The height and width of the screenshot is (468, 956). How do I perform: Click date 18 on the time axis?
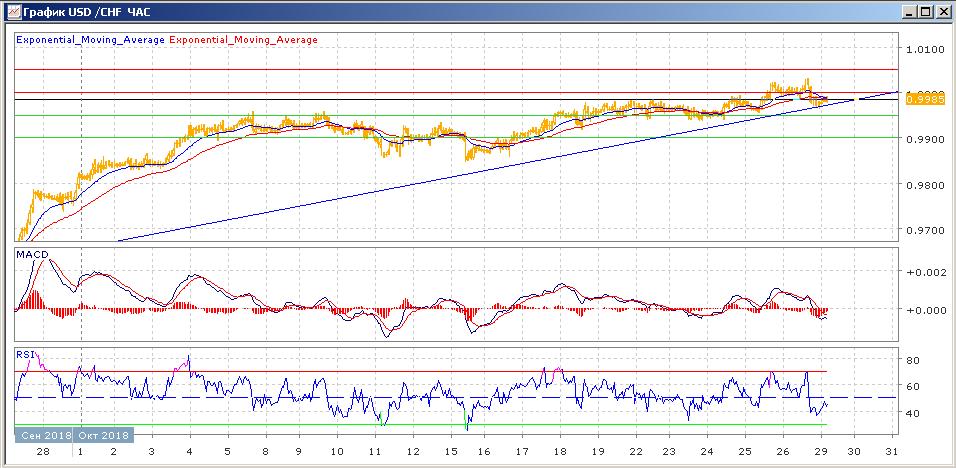pyautogui.click(x=560, y=452)
